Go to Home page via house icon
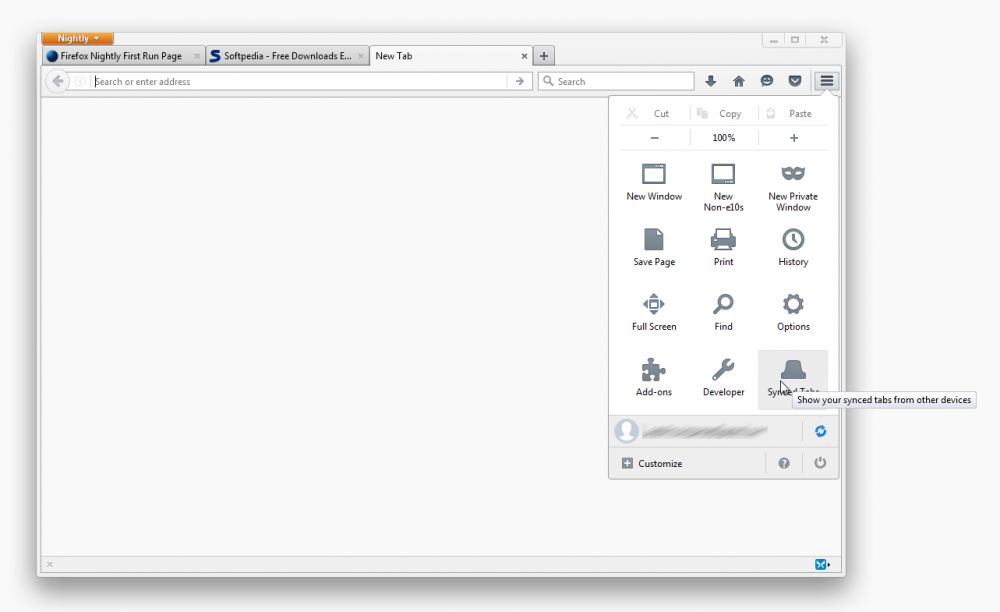The height and width of the screenshot is (612, 1000). click(739, 81)
